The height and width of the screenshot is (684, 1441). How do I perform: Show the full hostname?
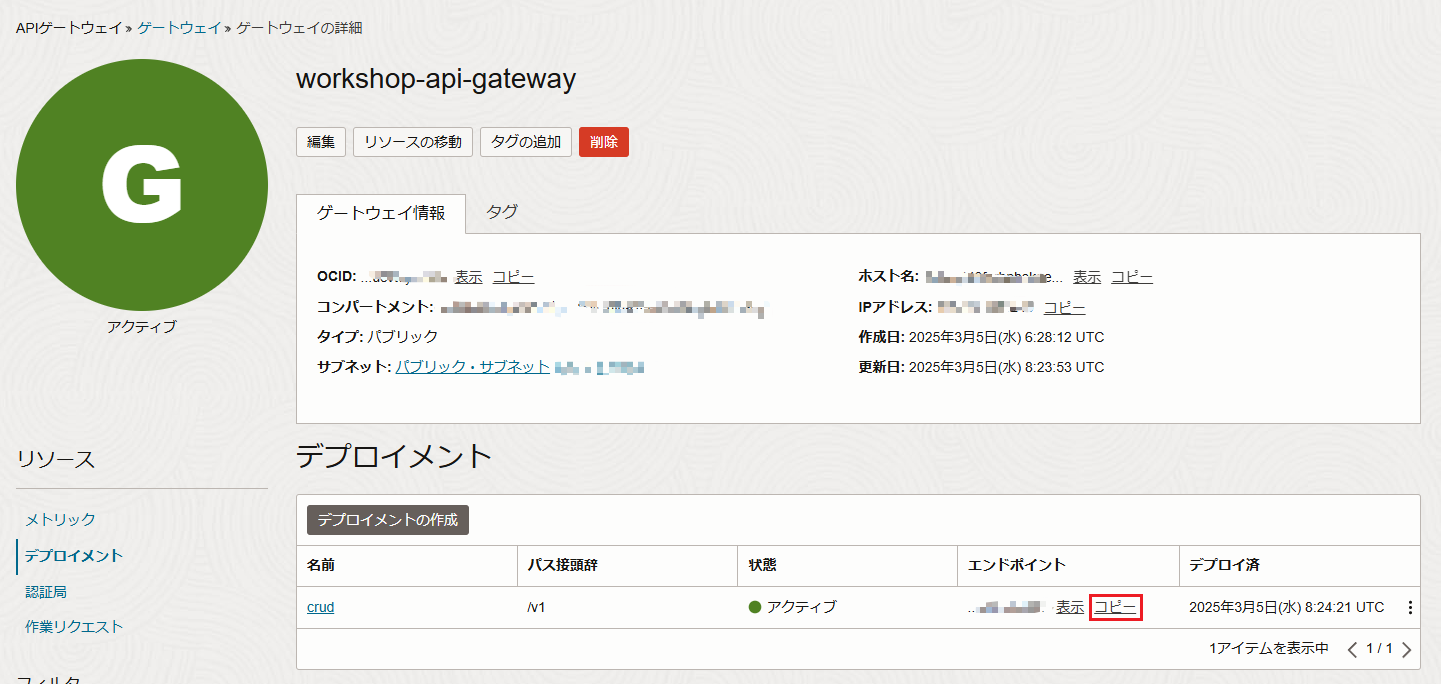1087,277
